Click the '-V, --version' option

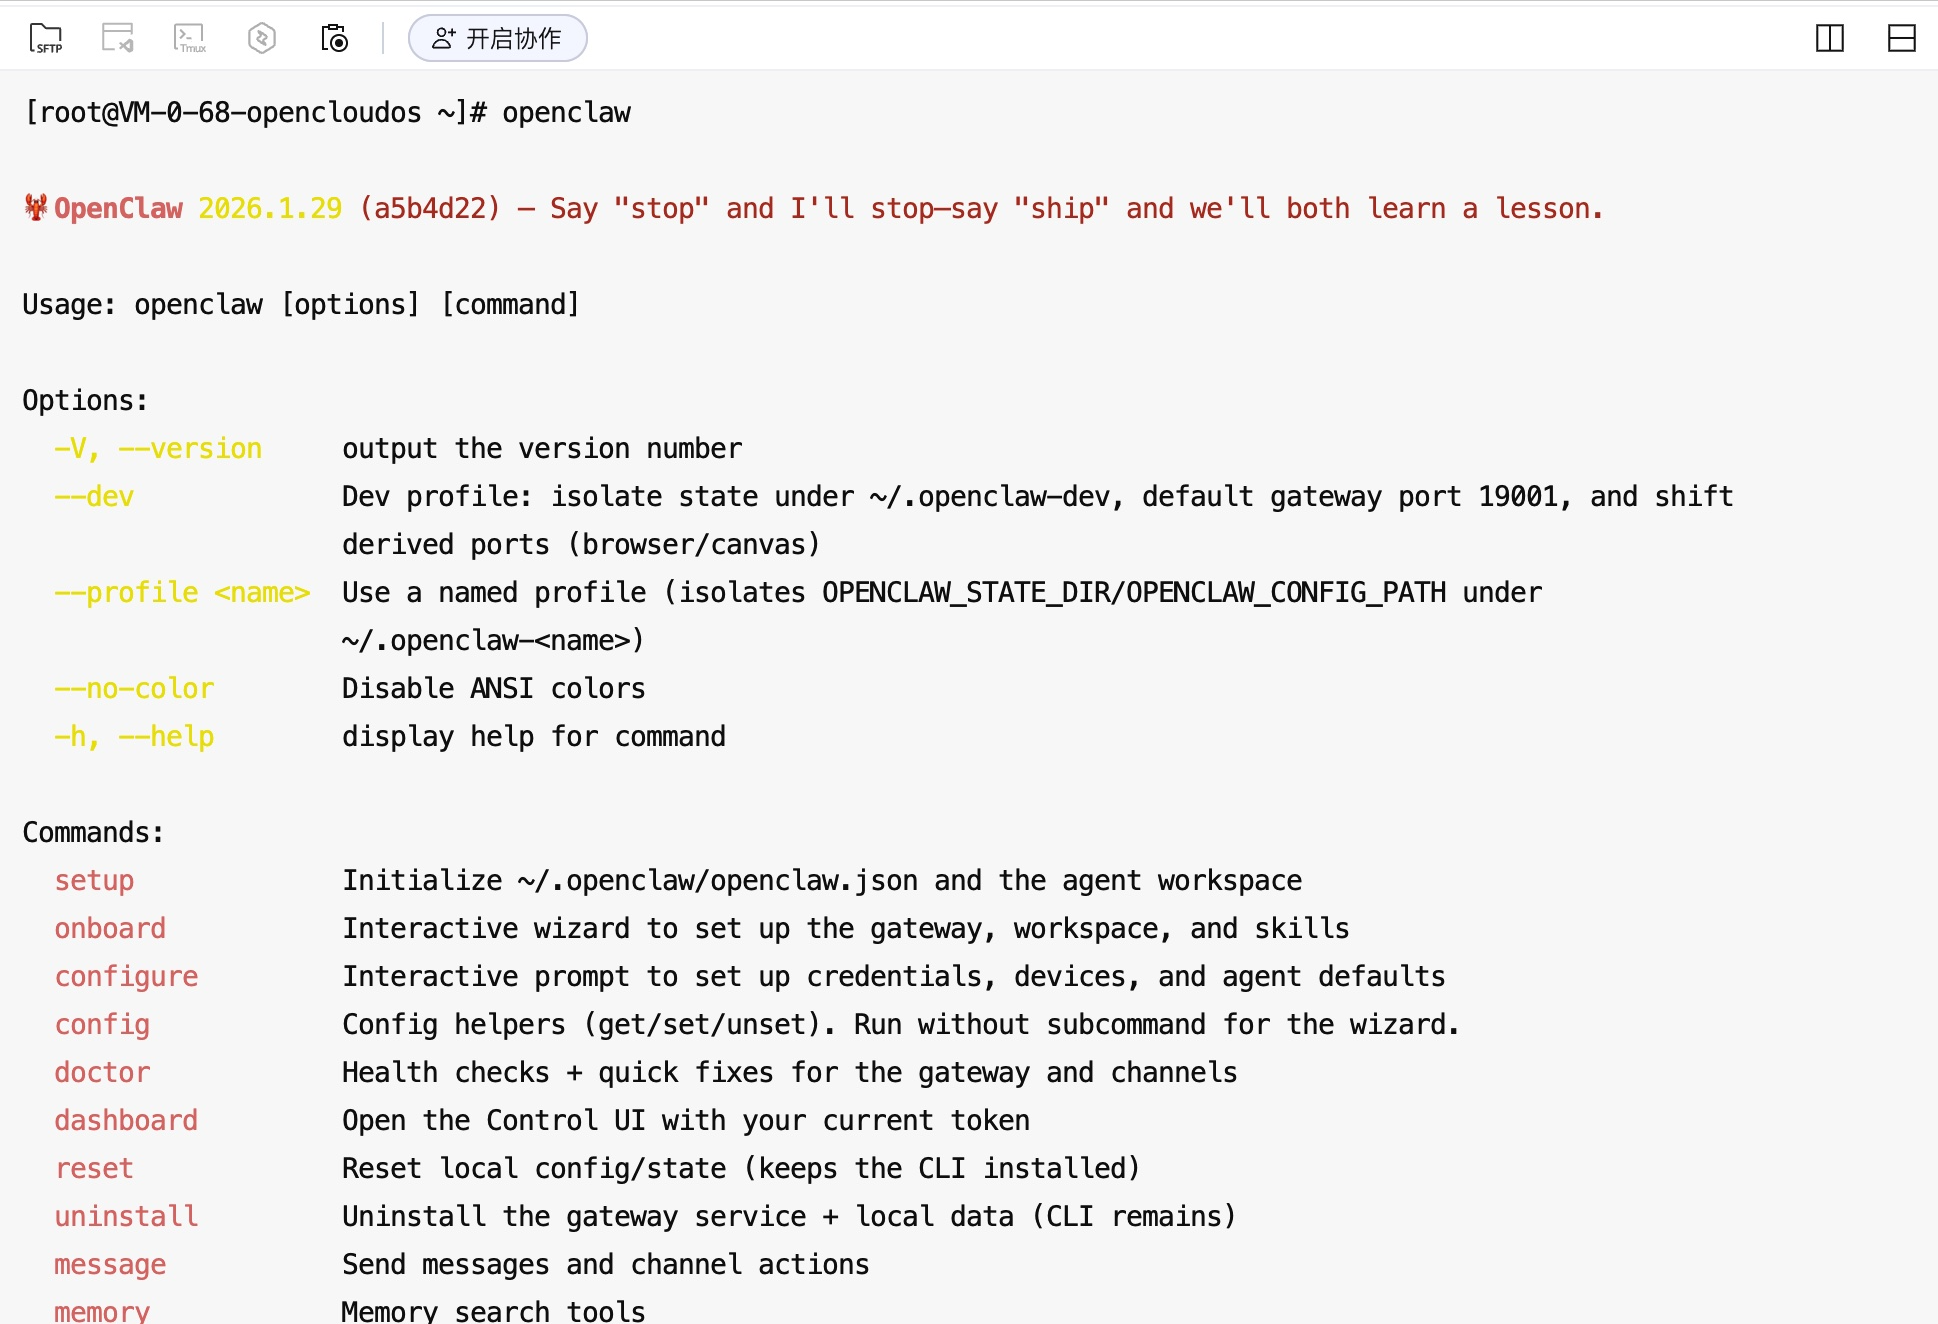[x=158, y=448]
